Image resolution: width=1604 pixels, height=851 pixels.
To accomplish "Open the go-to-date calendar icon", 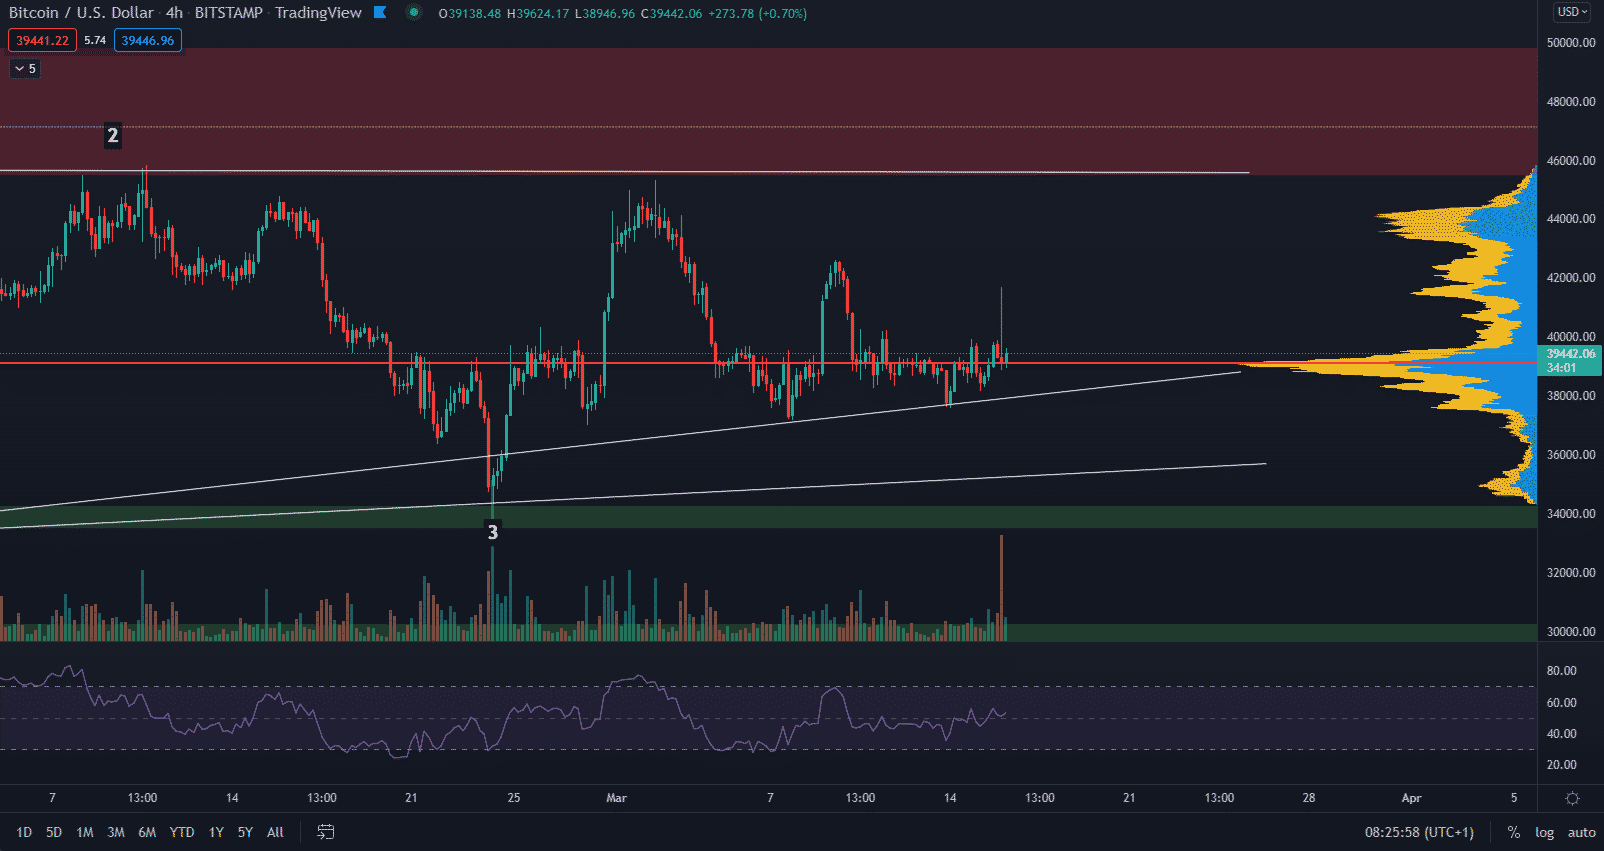I will [326, 832].
